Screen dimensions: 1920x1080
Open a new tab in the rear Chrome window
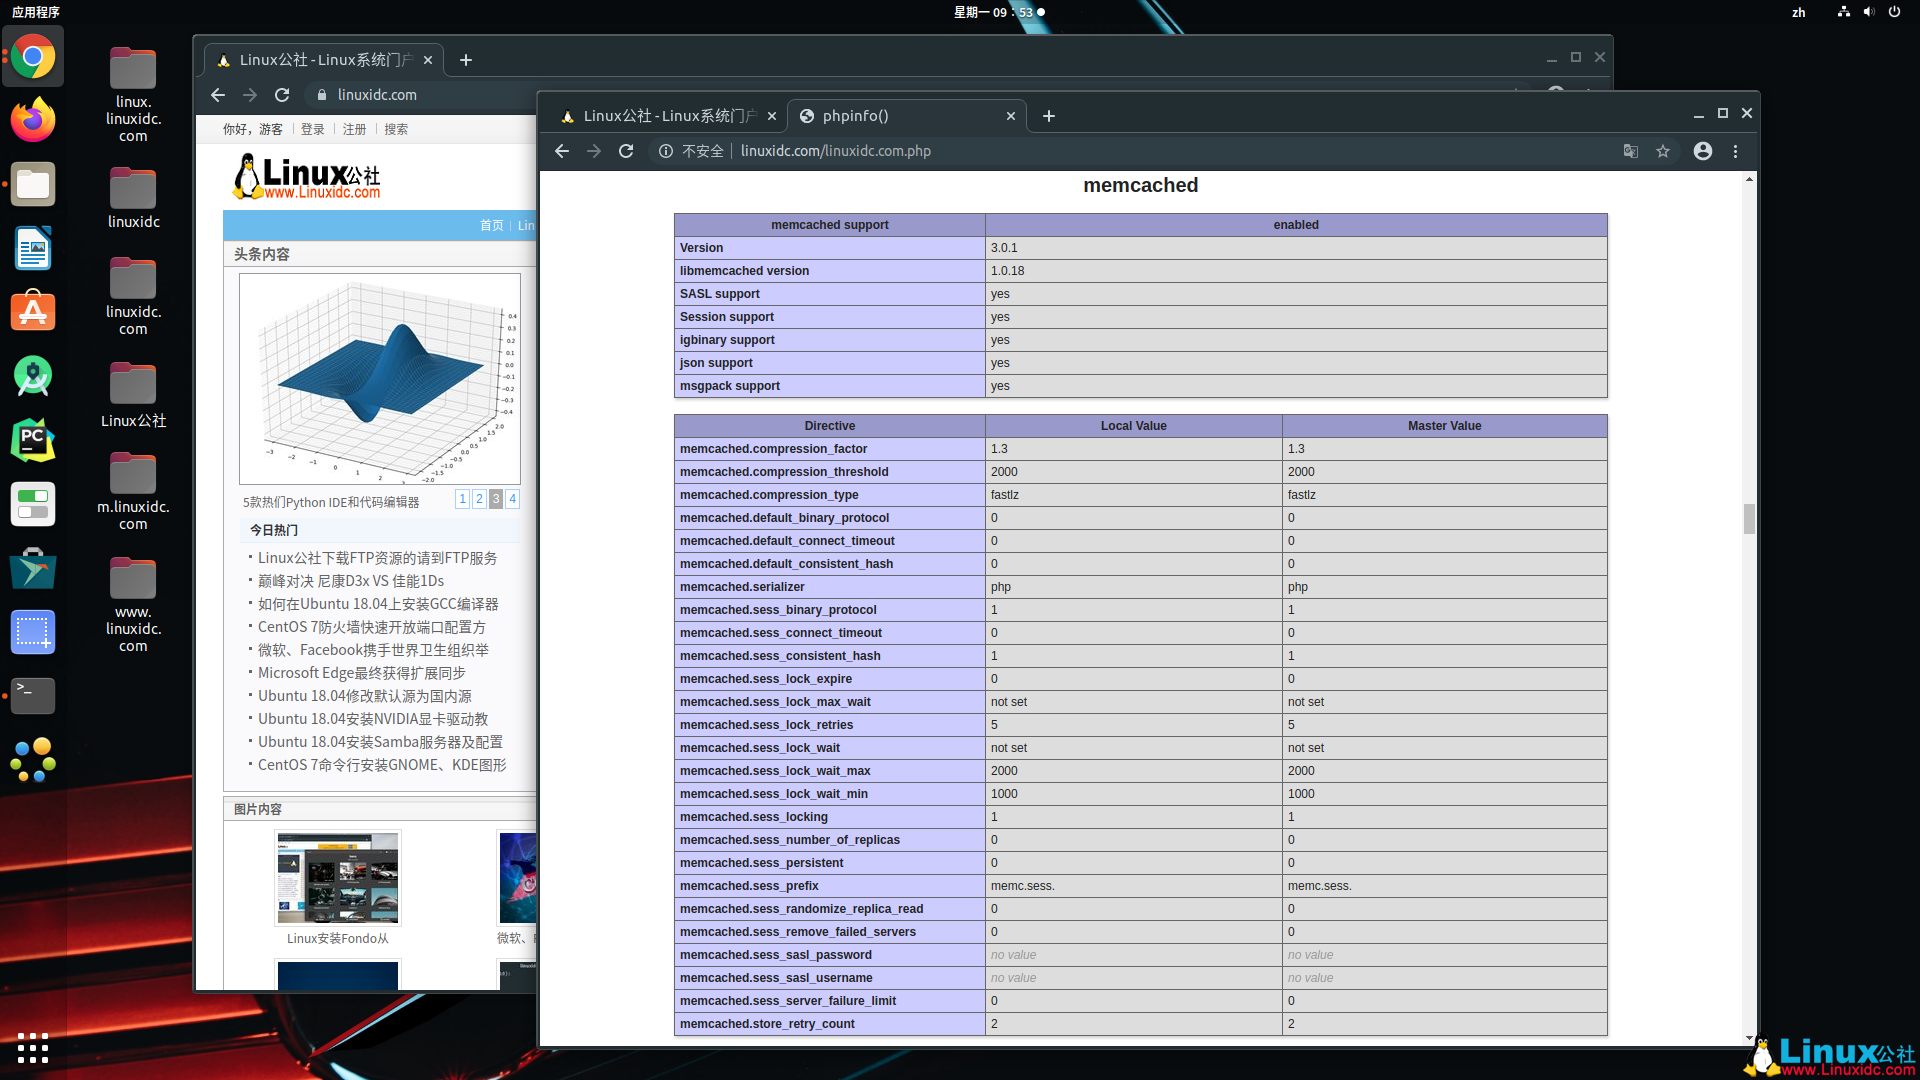point(466,60)
